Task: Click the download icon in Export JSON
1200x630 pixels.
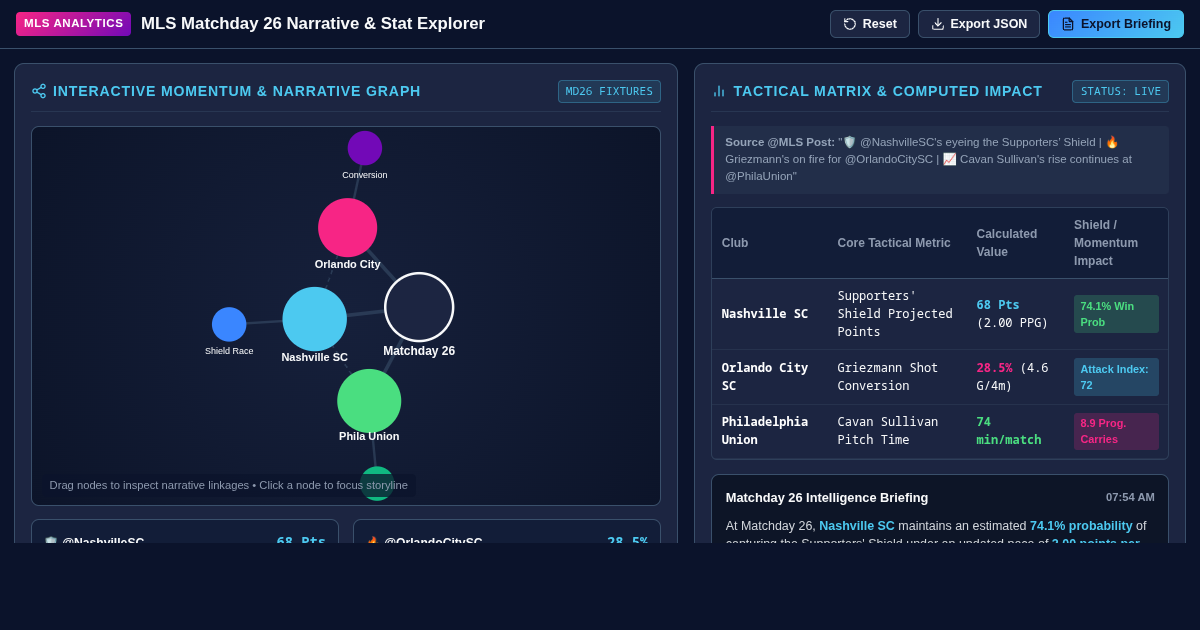Action: click(x=938, y=24)
